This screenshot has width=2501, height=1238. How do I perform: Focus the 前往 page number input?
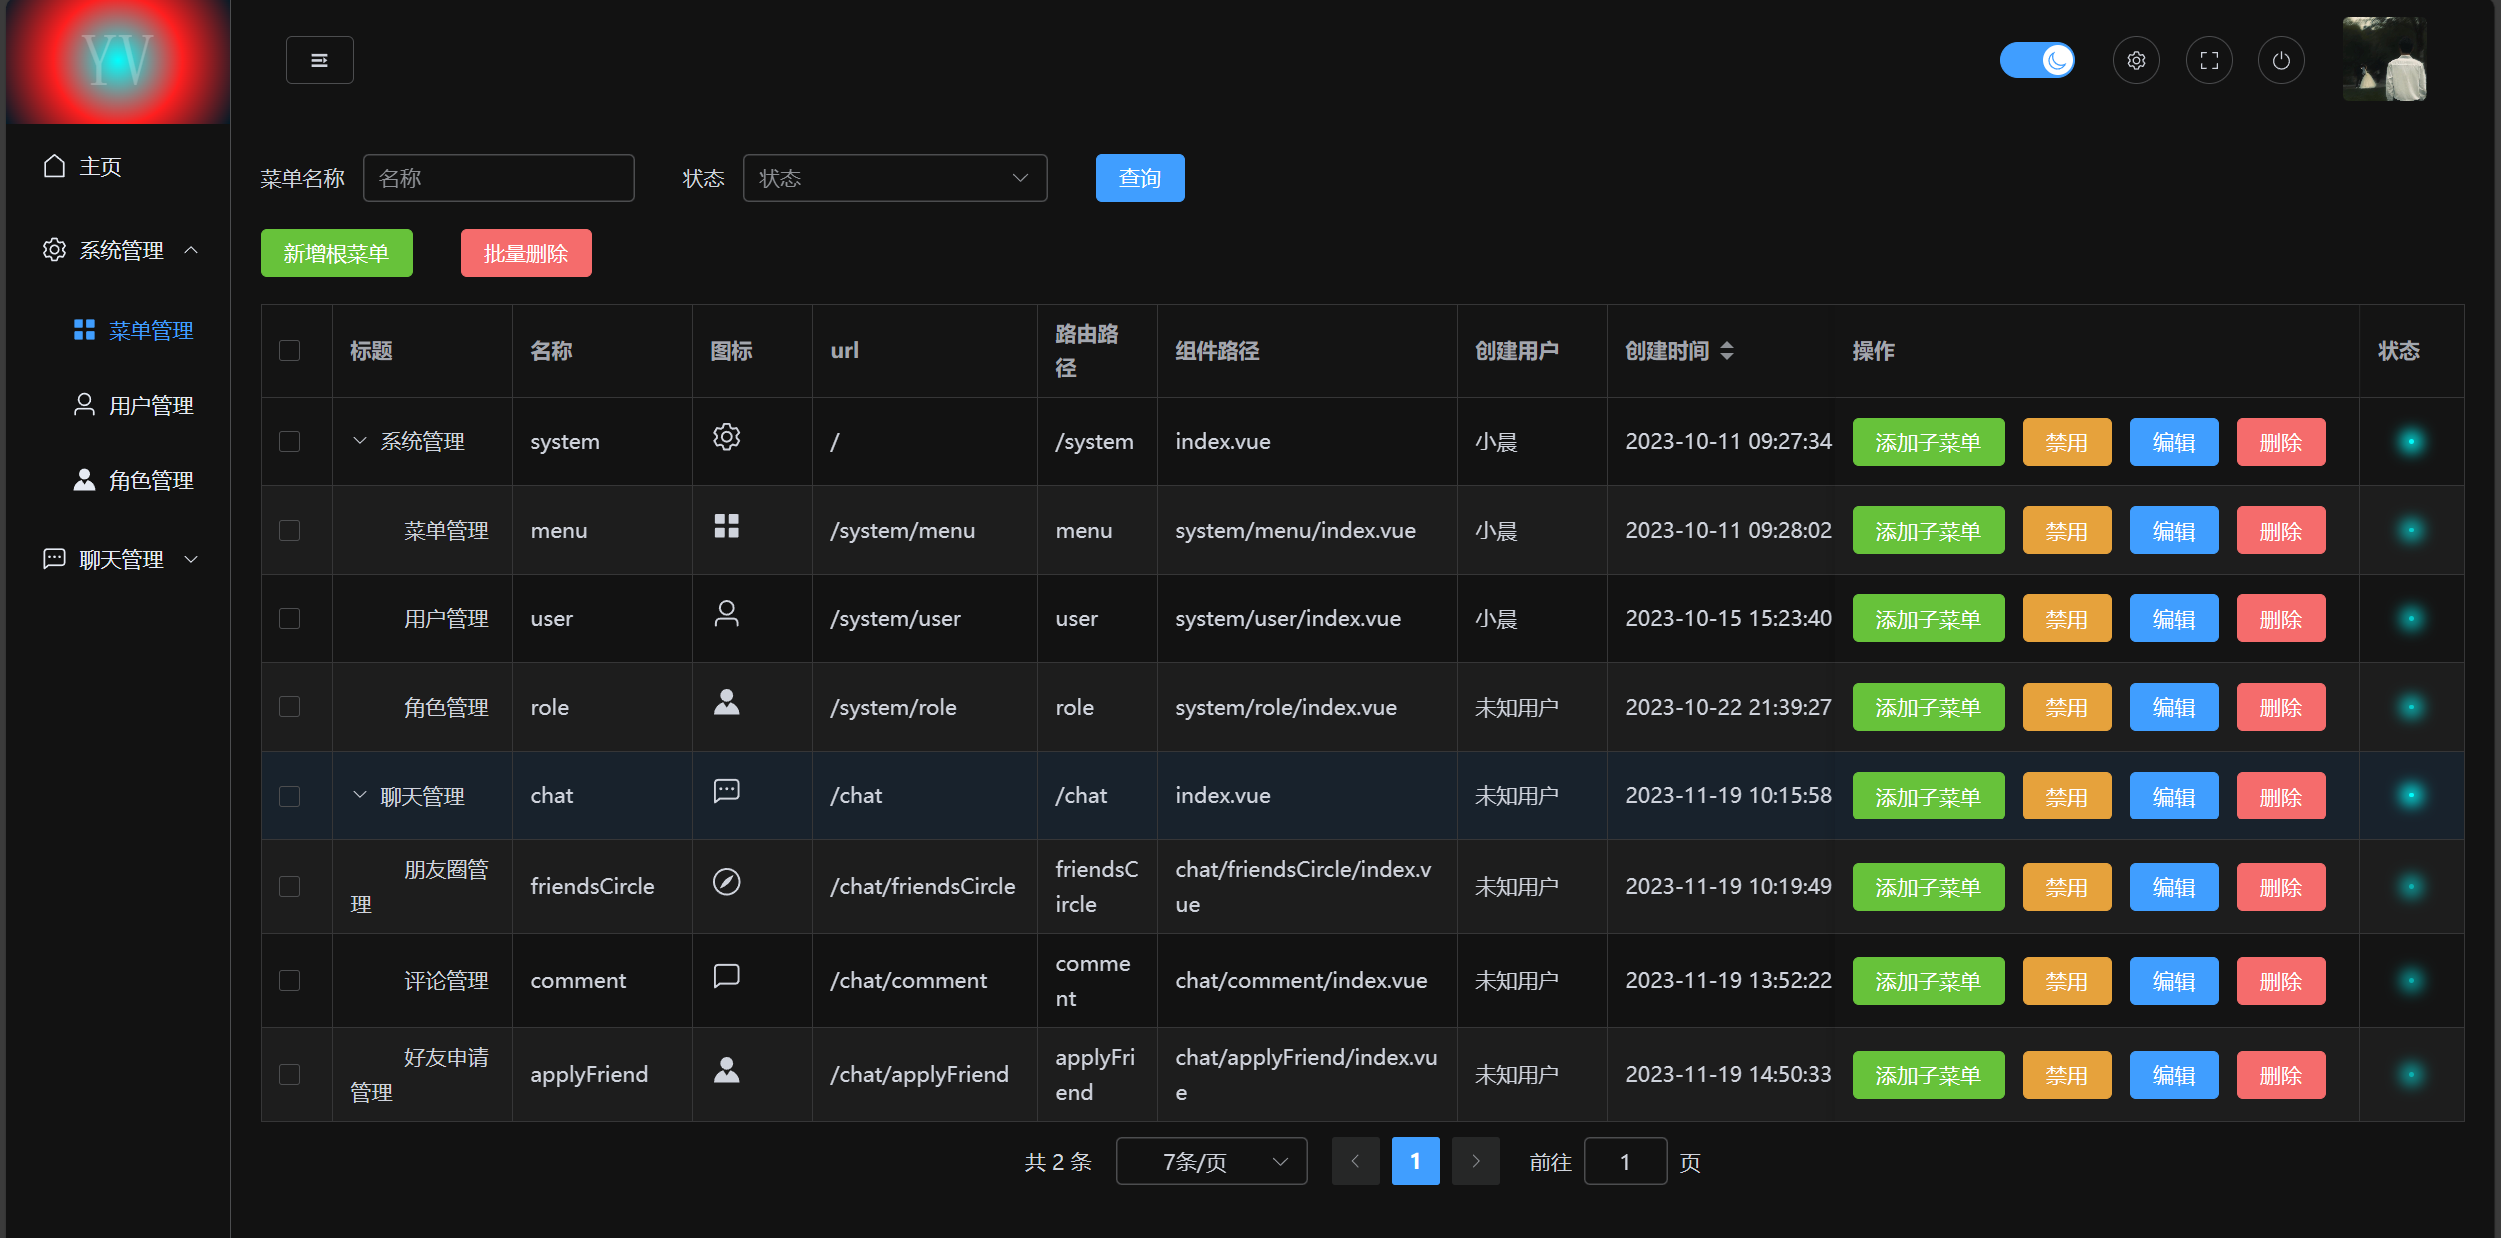1626,1161
